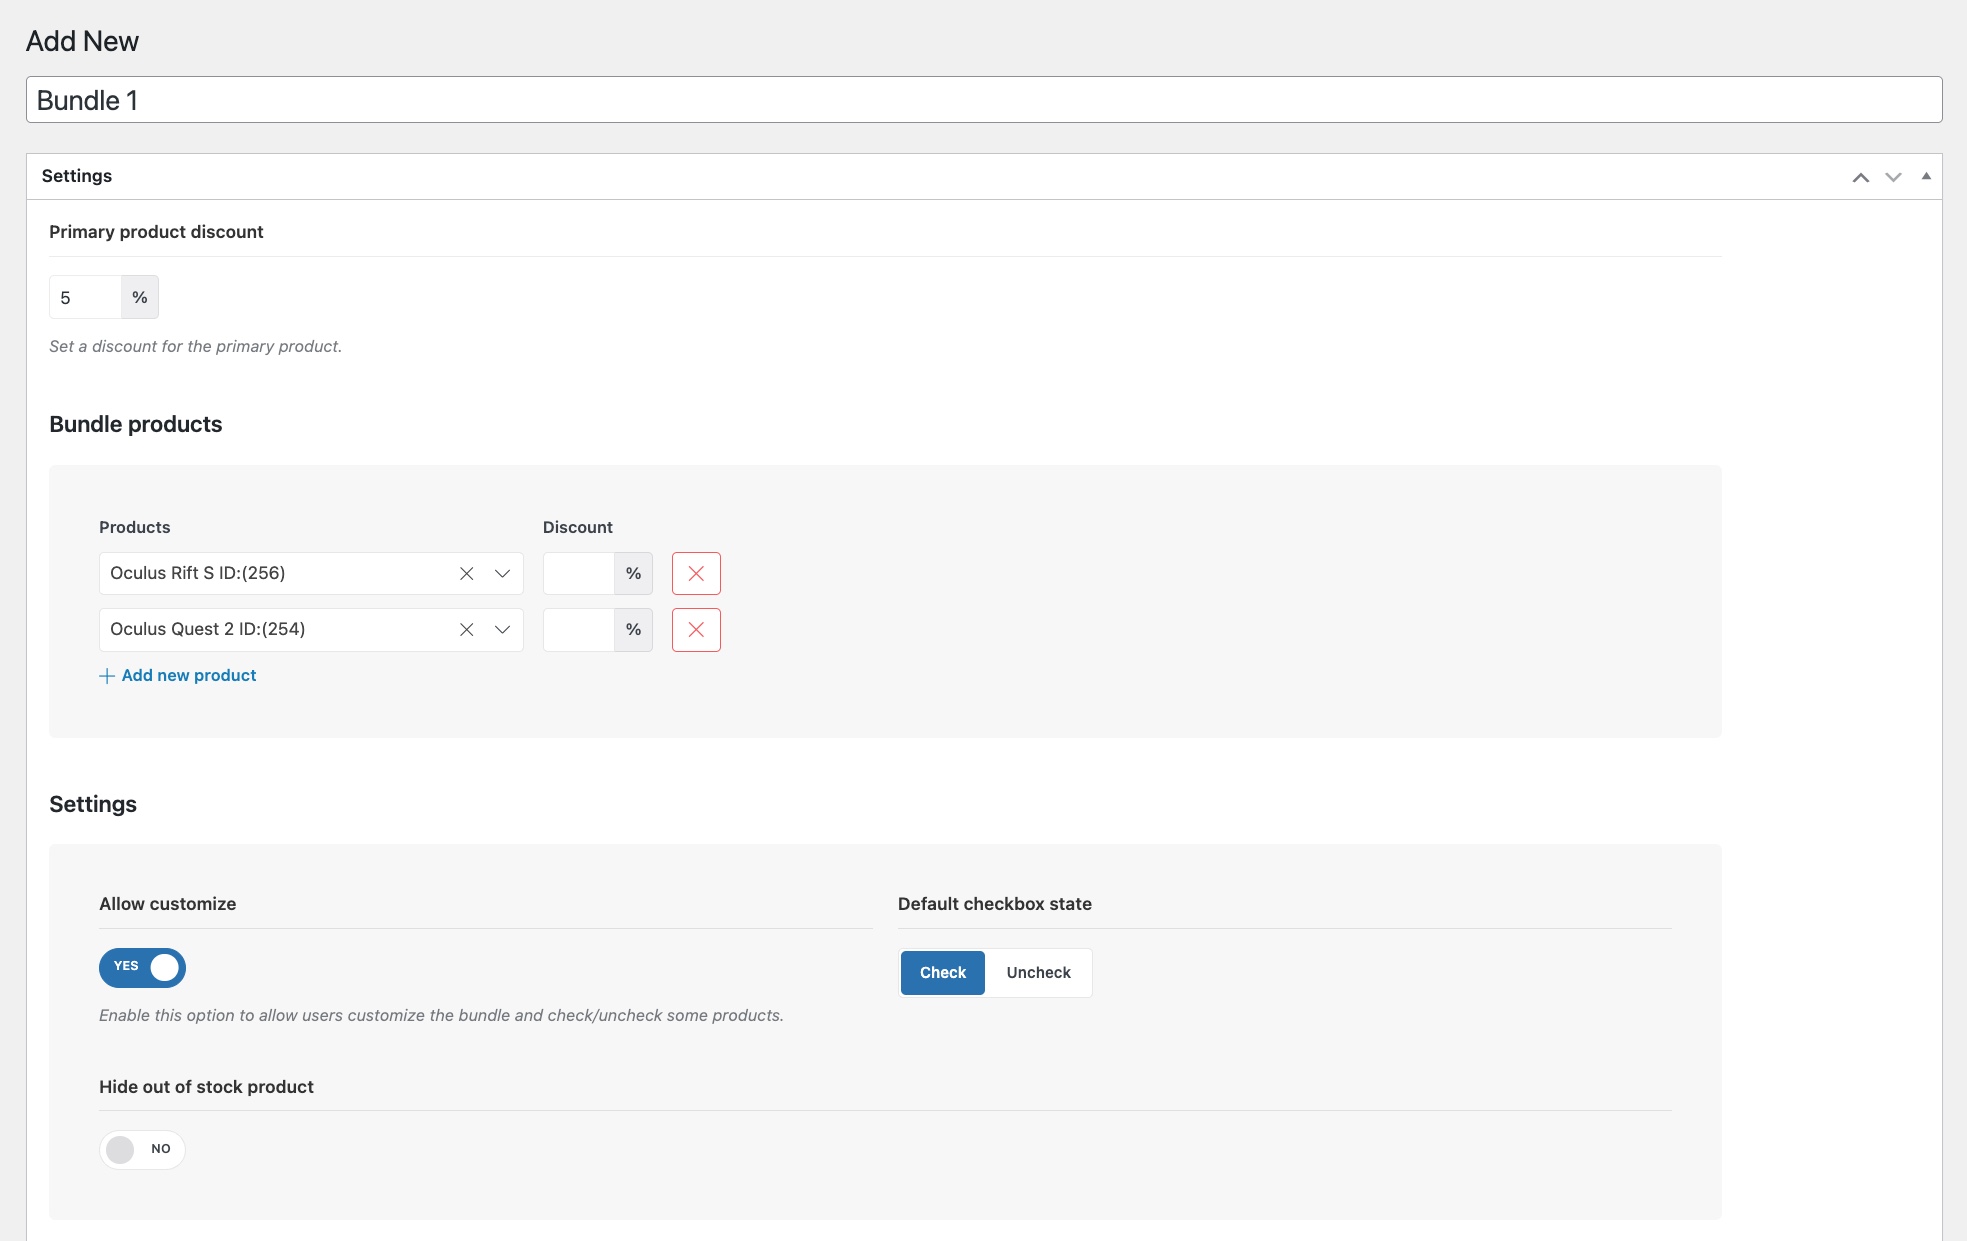The width and height of the screenshot is (1967, 1241).
Task: Click the Add New page heading
Action: tap(82, 41)
